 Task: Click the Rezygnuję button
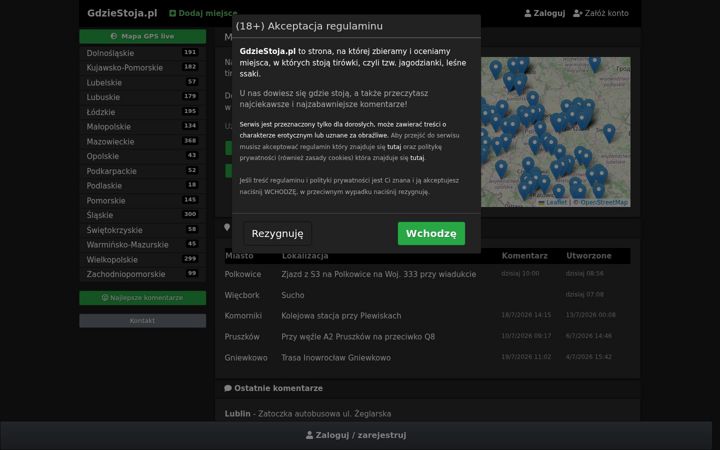click(277, 233)
